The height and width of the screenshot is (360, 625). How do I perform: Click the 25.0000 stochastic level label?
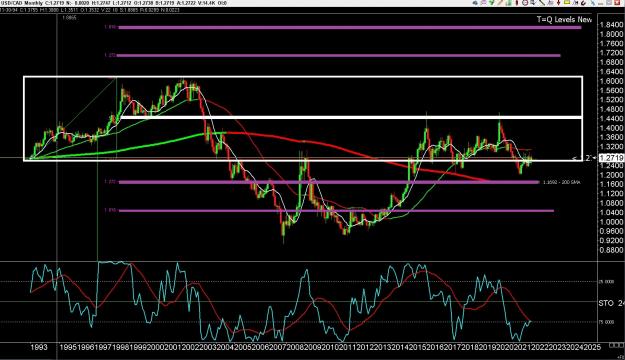pyautogui.click(x=606, y=281)
